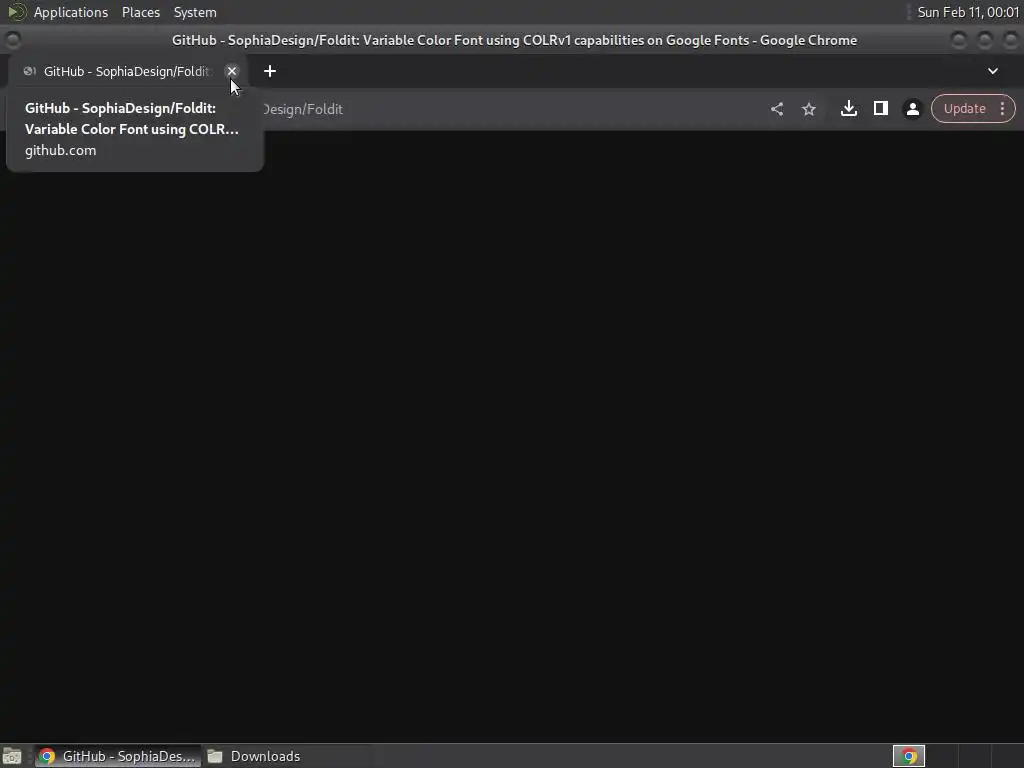1024x768 pixels.
Task: Select the GitHub - SophiaDesign/Foldit tab
Action: coord(126,71)
